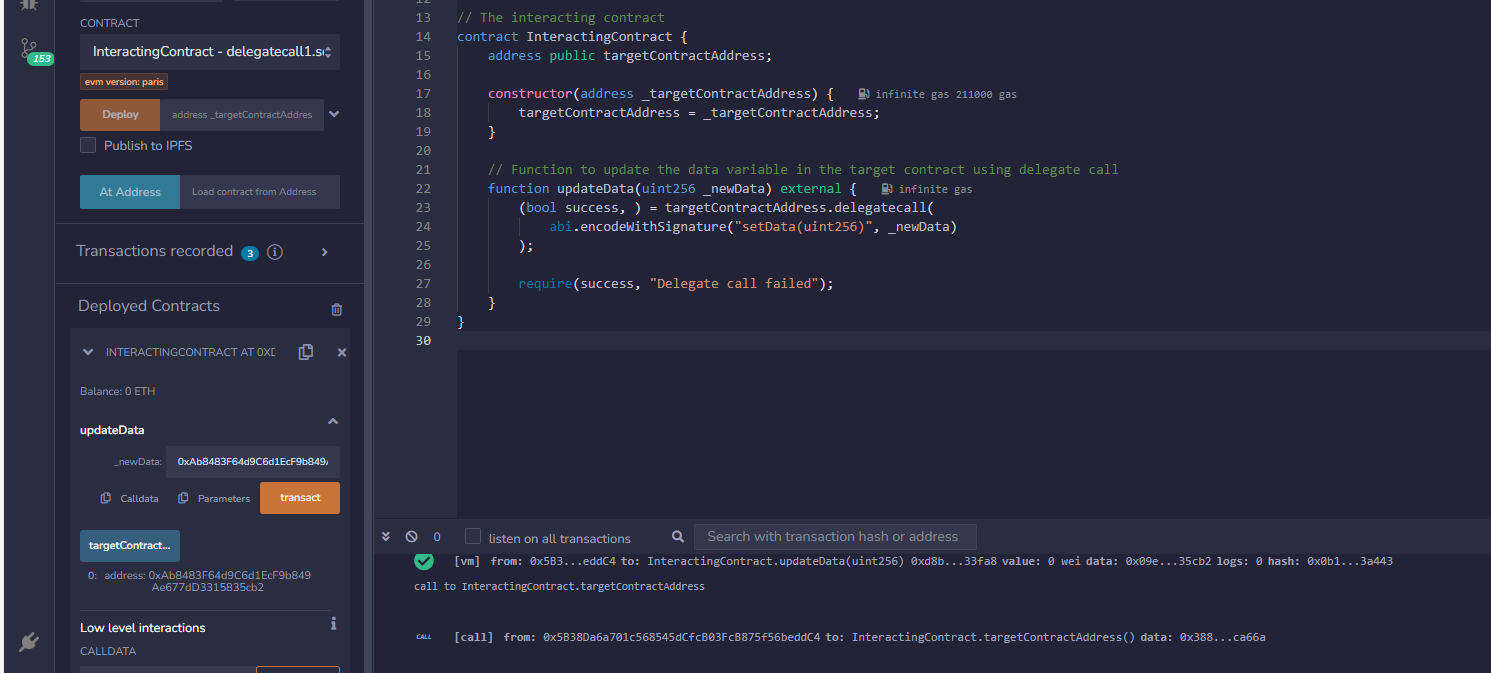Screen dimensions: 1491x673
Task: Collapse the updateData function parameters
Action: coord(333,421)
